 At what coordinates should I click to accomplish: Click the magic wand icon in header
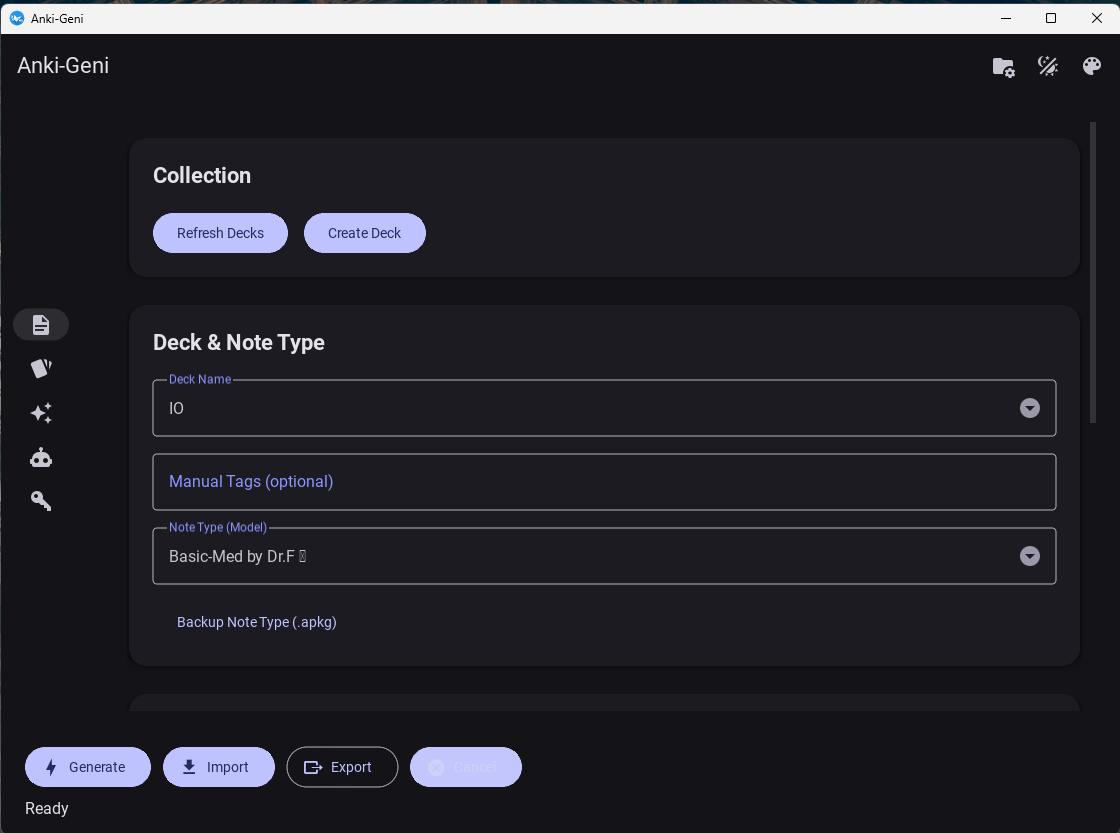tap(1048, 67)
